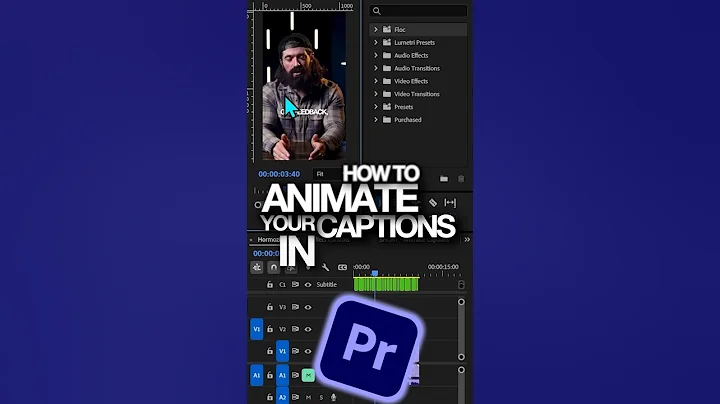
Task: Click the bottom handle of video tracks scrollbar
Action: pyautogui.click(x=461, y=357)
